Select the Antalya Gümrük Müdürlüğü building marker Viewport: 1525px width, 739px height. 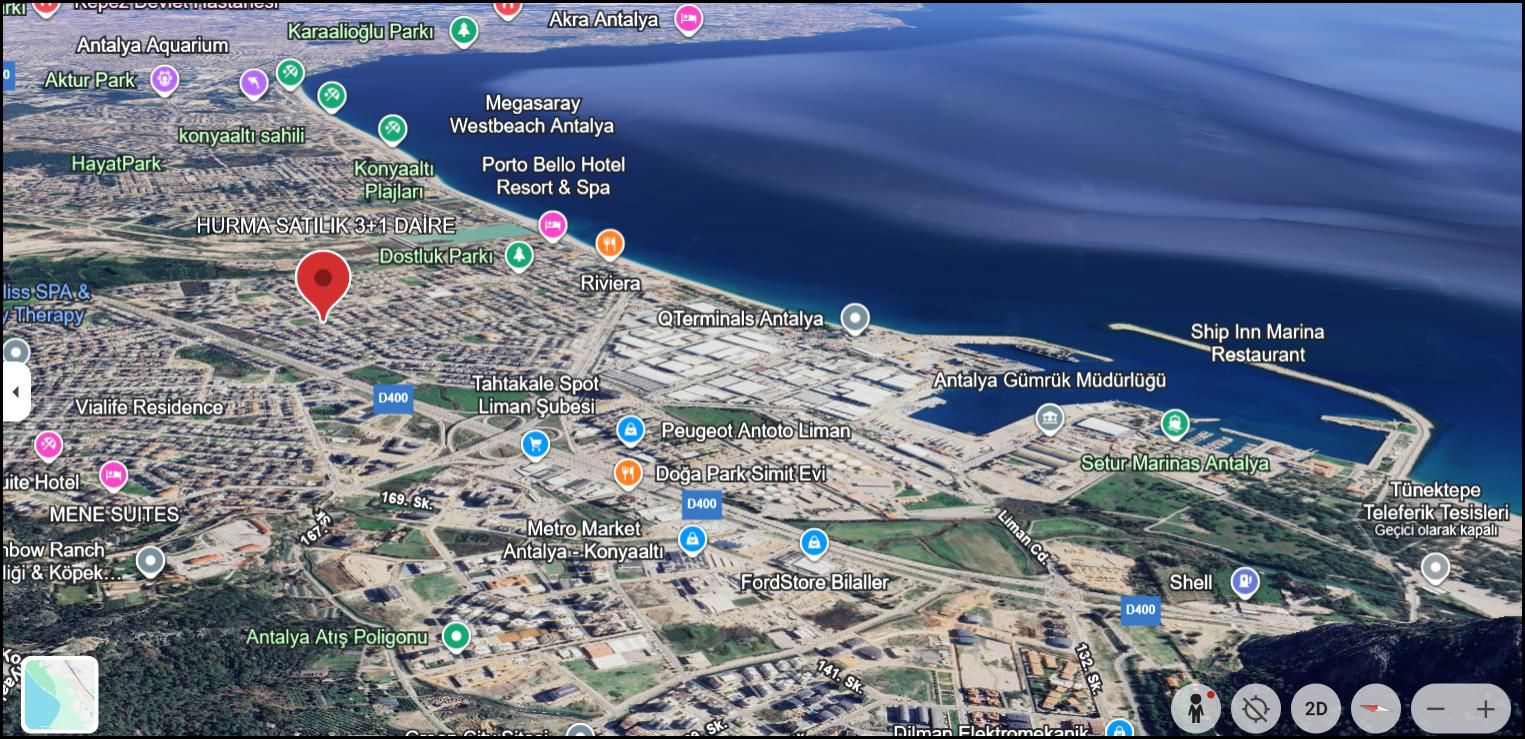pyautogui.click(x=1049, y=418)
